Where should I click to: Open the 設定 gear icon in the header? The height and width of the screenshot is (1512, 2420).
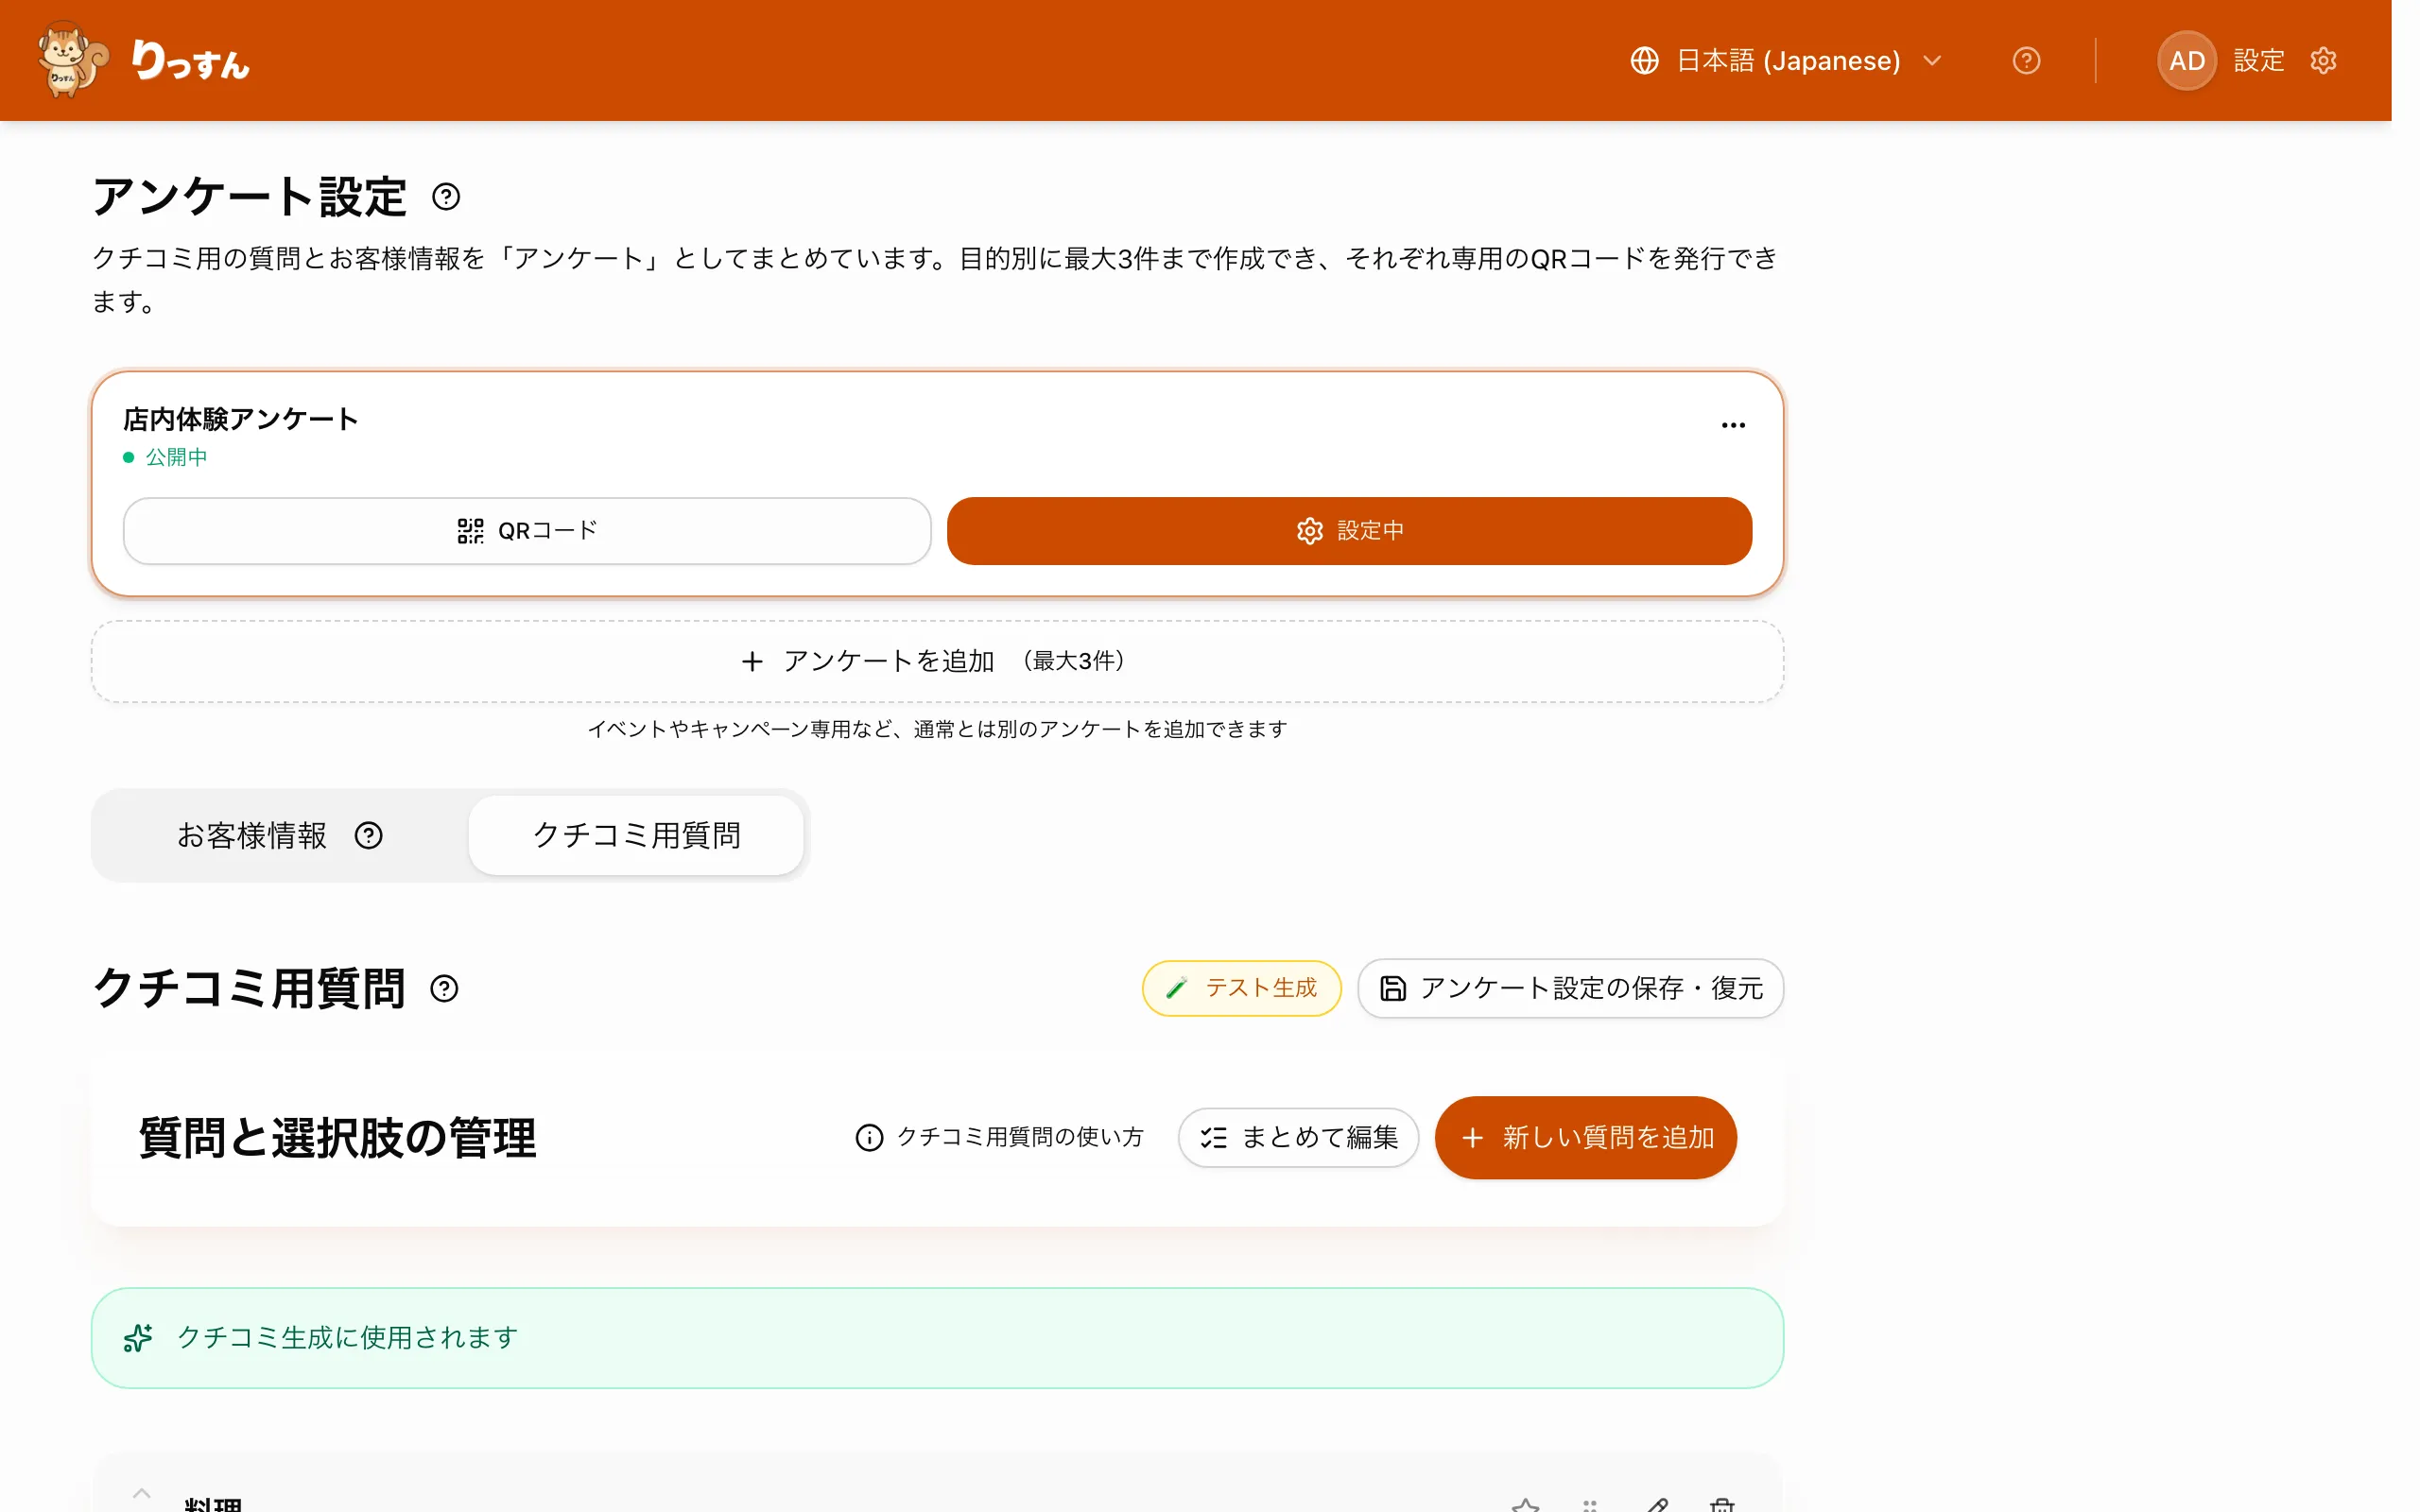tap(2323, 61)
